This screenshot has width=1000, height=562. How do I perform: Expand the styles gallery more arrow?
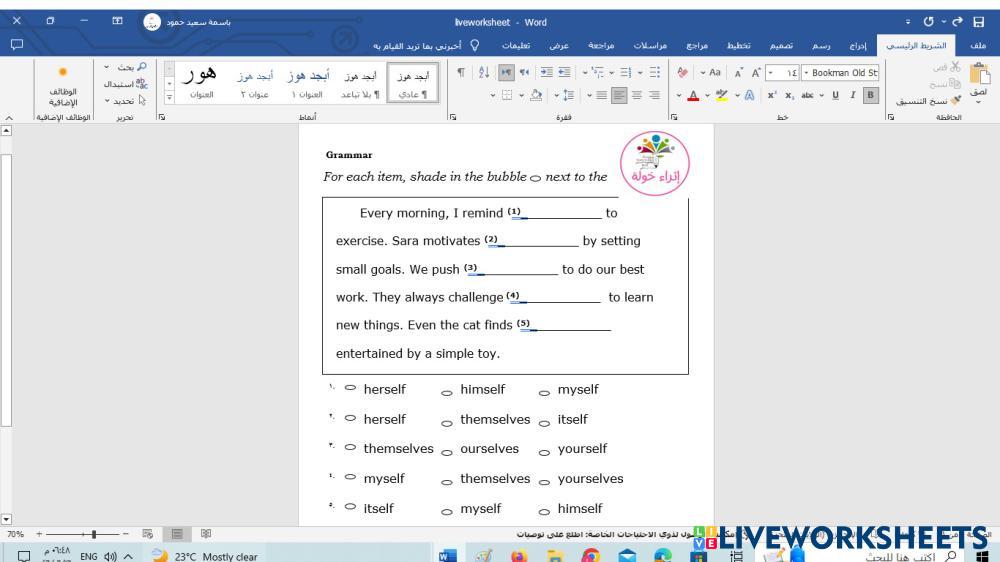(x=169, y=97)
